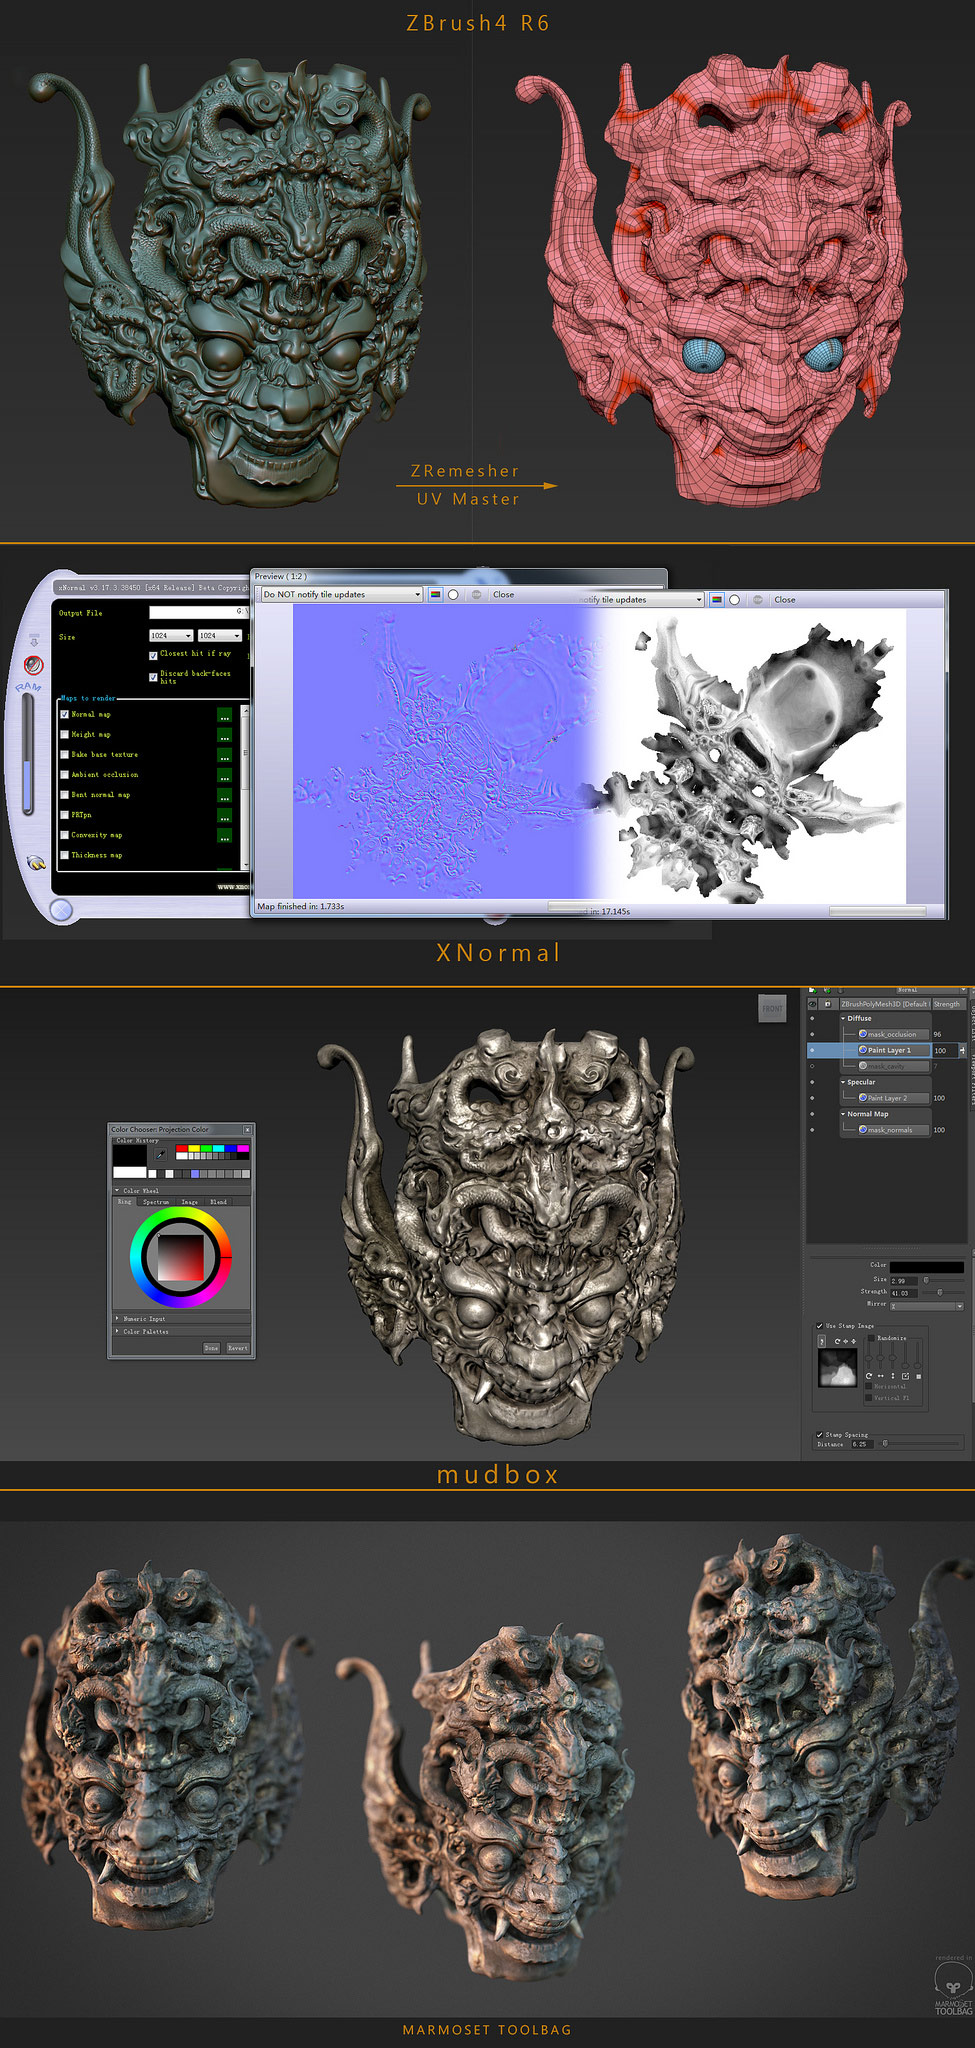Uncheck the Stamp Spacing checkbox
975x2048 pixels.
(820, 1435)
